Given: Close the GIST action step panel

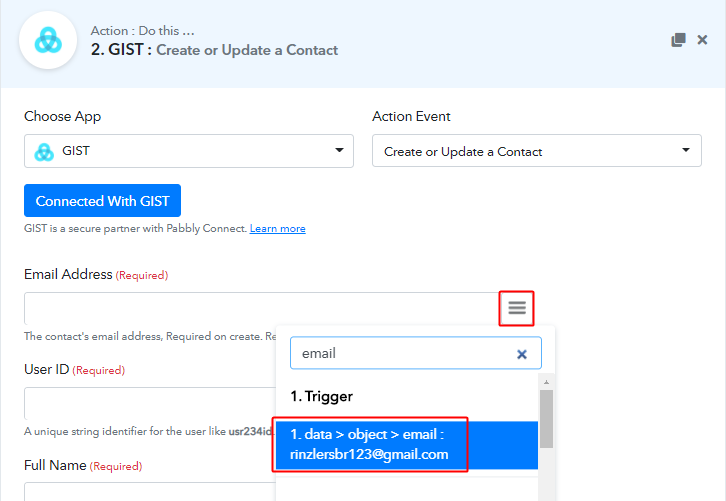Looking at the screenshot, I should pos(702,40).
